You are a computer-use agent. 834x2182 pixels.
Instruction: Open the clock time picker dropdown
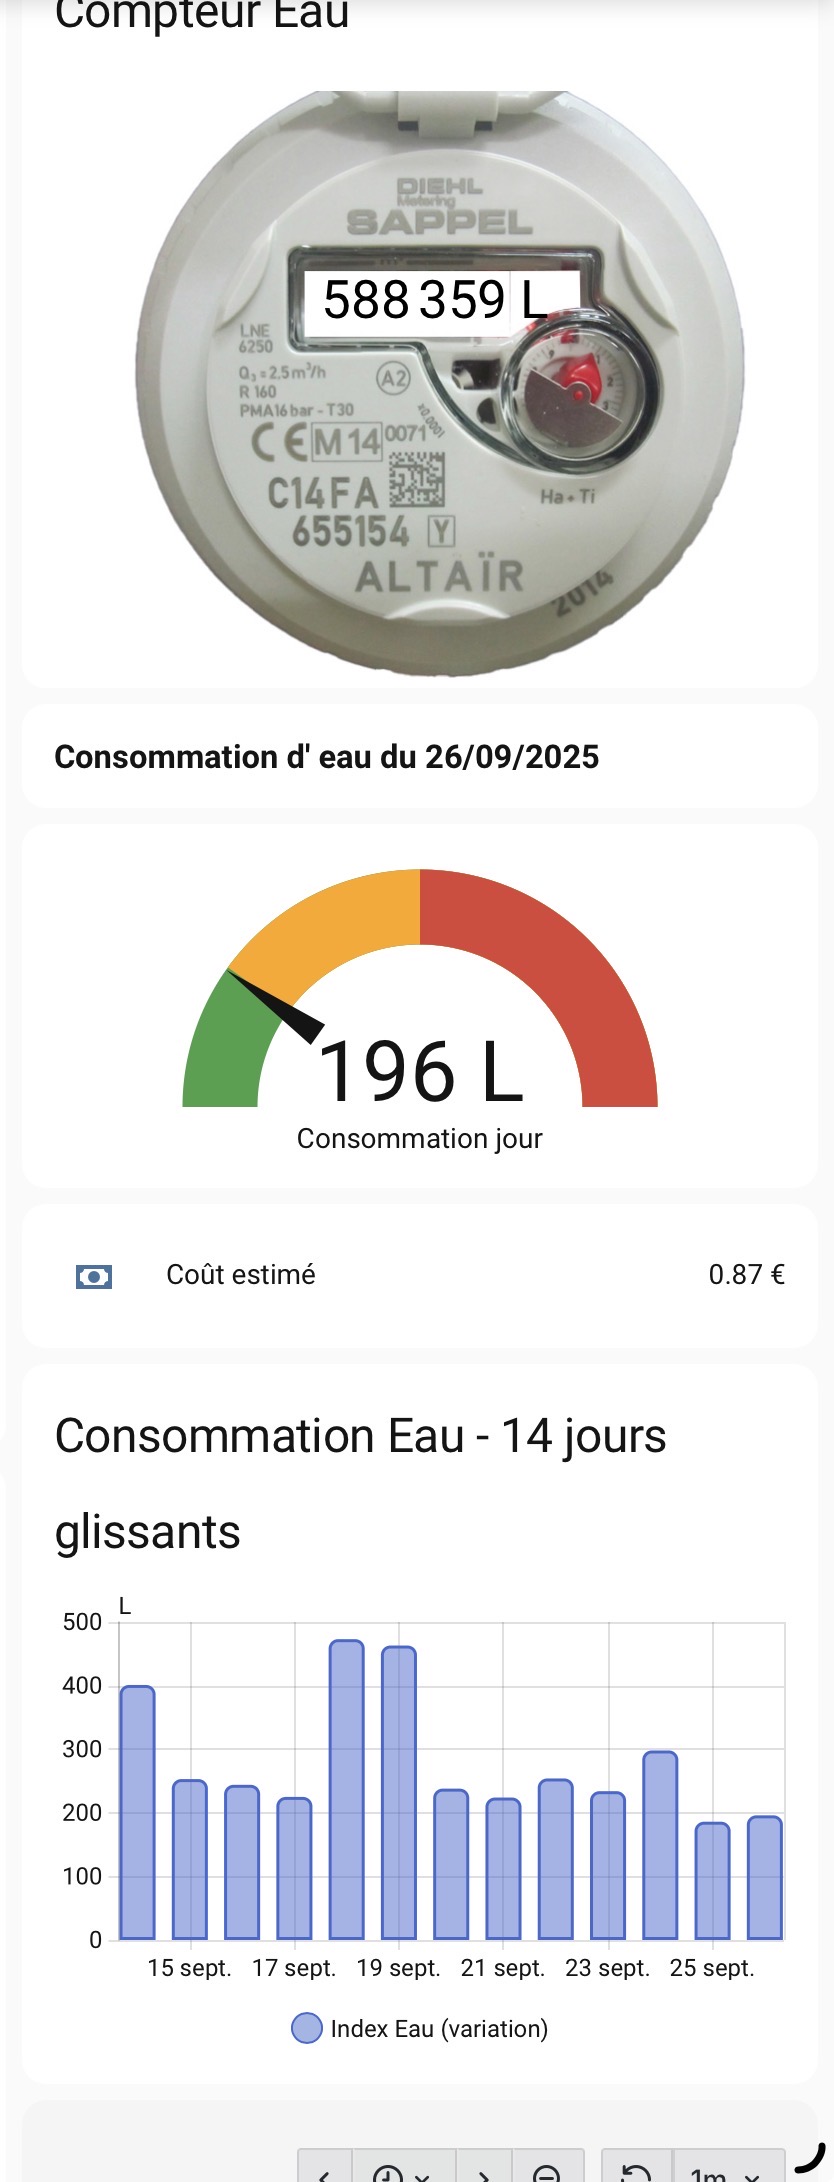(x=402, y=2172)
